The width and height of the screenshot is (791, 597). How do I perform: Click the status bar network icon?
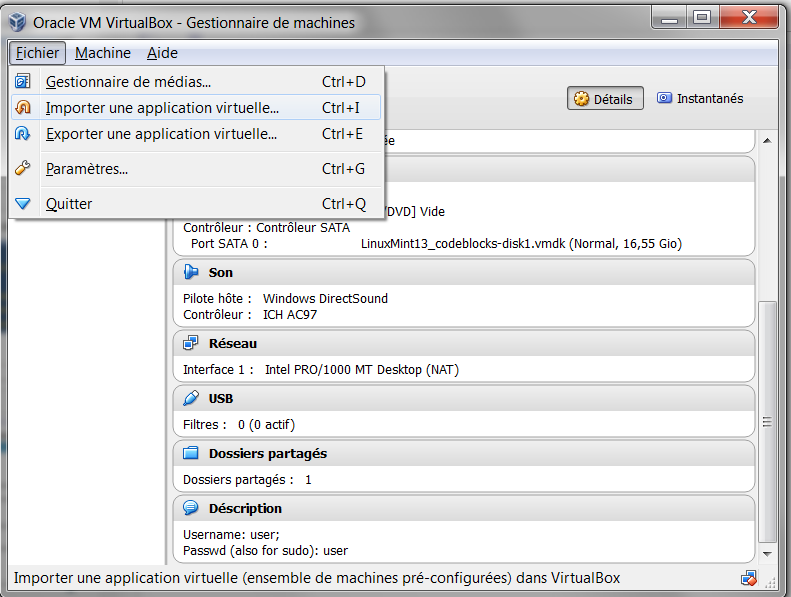click(749, 578)
